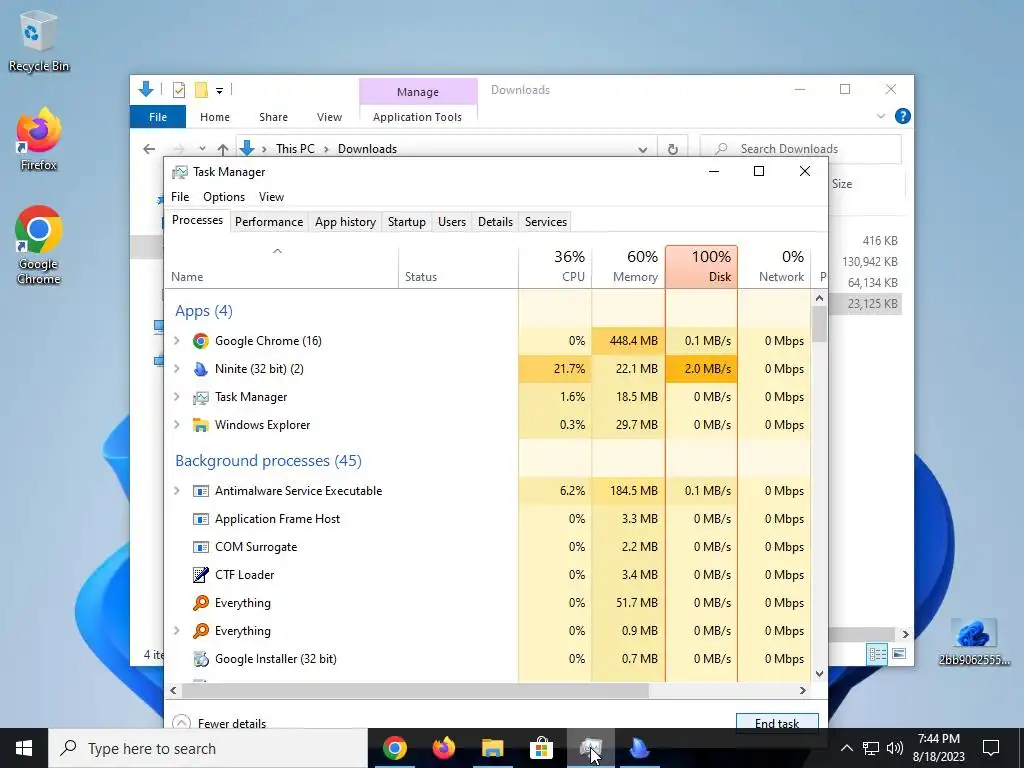Click the taskbar search box
Image resolution: width=1024 pixels, height=768 pixels.
coord(208,748)
